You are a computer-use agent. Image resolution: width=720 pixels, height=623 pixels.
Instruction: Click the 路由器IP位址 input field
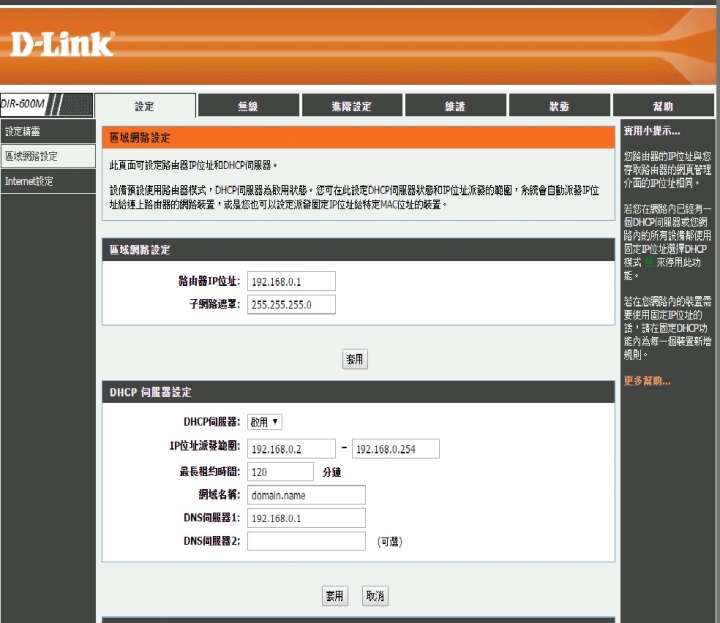click(x=291, y=281)
